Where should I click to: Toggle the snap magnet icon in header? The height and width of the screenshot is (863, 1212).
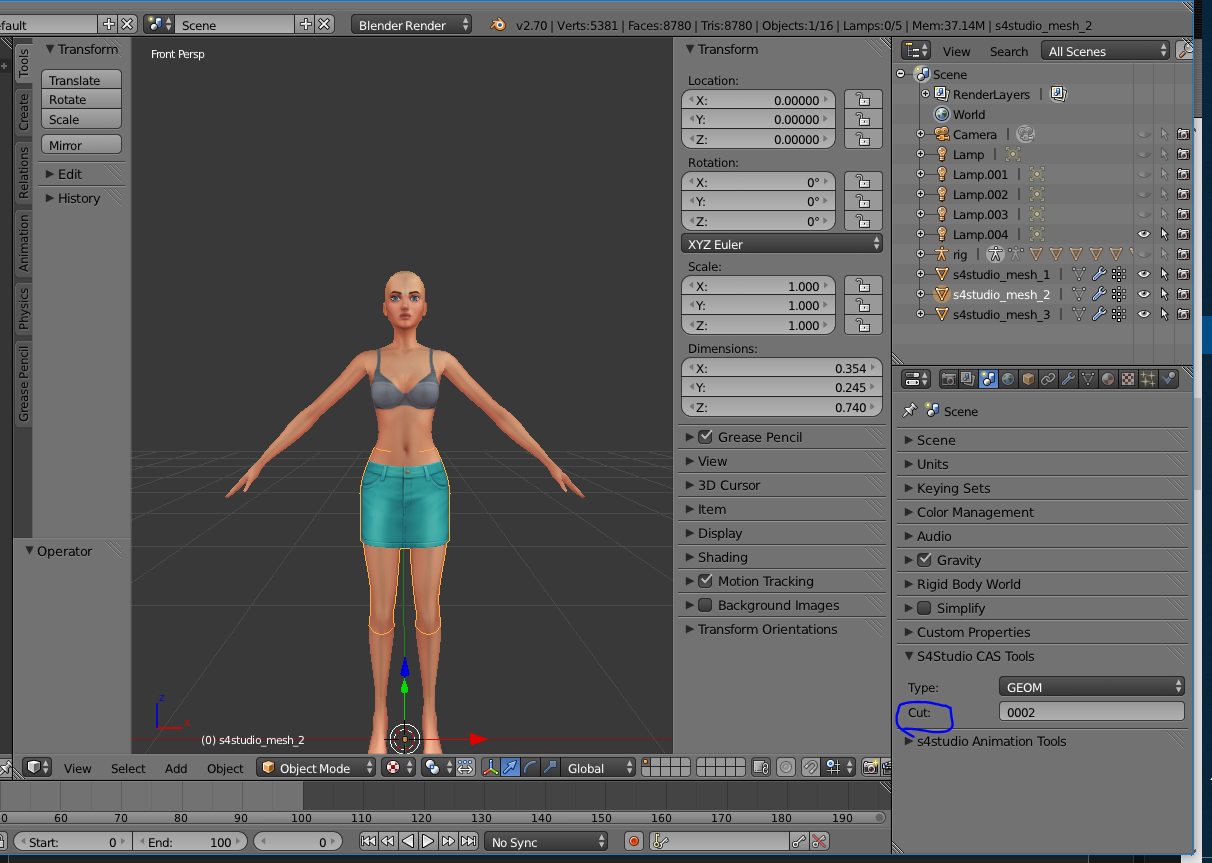tap(810, 767)
